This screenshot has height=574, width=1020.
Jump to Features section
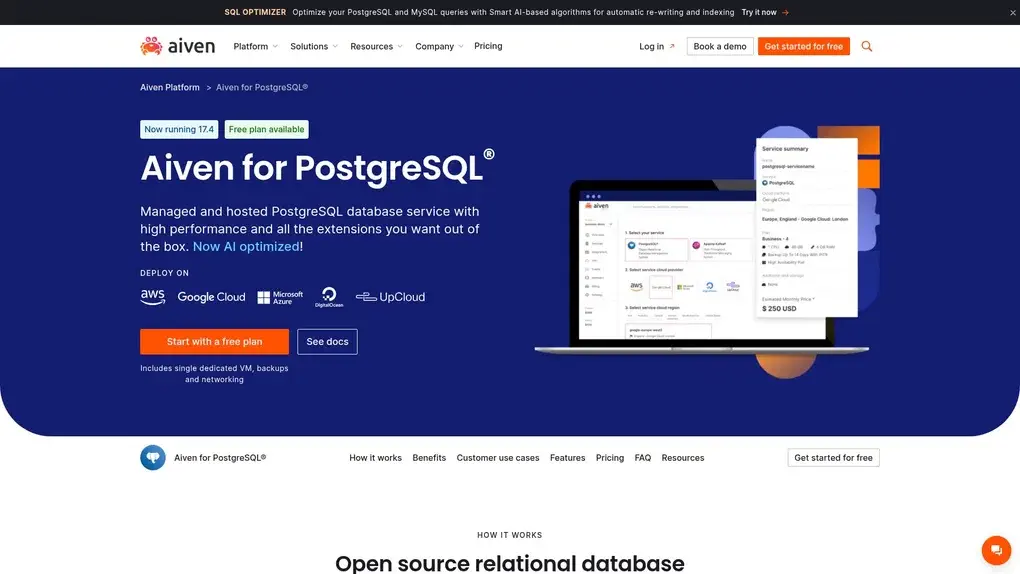[x=567, y=458]
